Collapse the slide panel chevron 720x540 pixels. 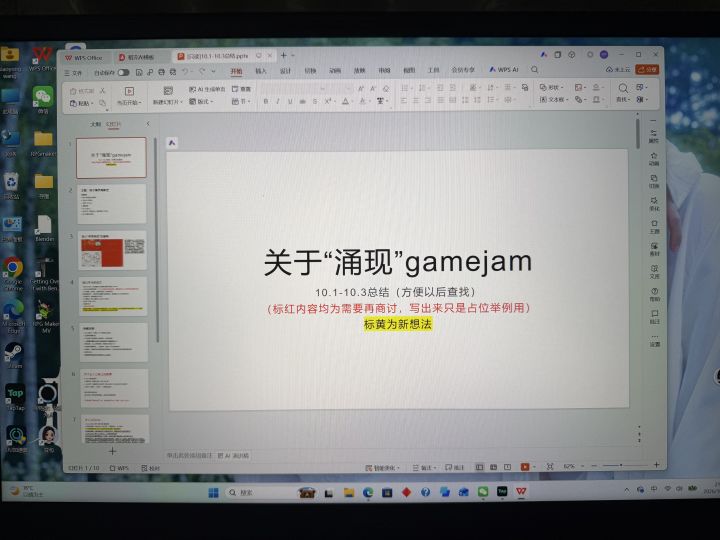[x=147, y=124]
